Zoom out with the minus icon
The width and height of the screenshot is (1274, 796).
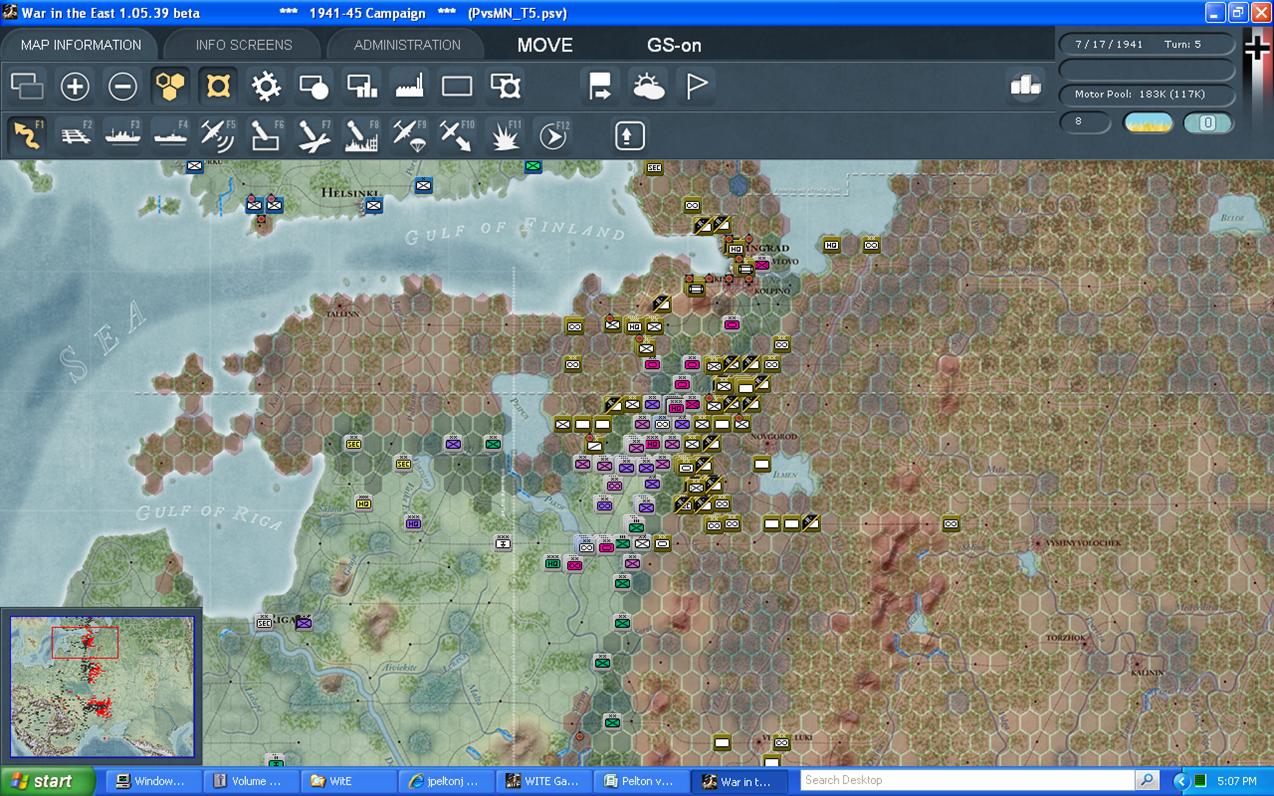pyautogui.click(x=123, y=86)
